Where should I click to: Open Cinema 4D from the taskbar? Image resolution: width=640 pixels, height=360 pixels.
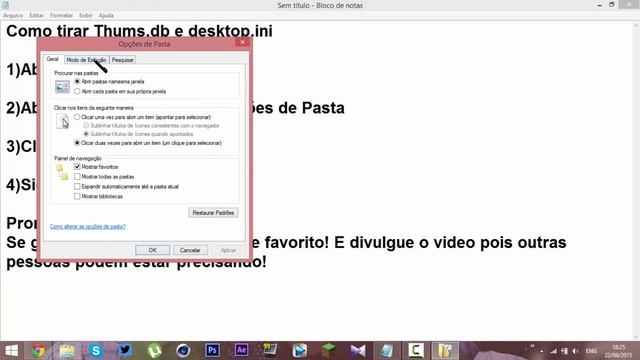click(x=183, y=351)
